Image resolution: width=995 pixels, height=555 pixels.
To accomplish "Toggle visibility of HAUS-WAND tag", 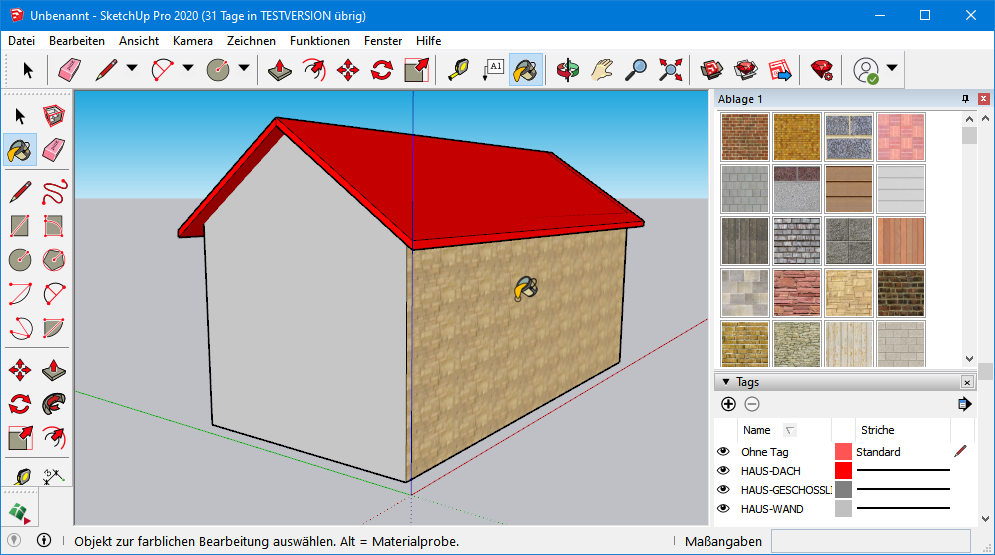I will click(723, 509).
